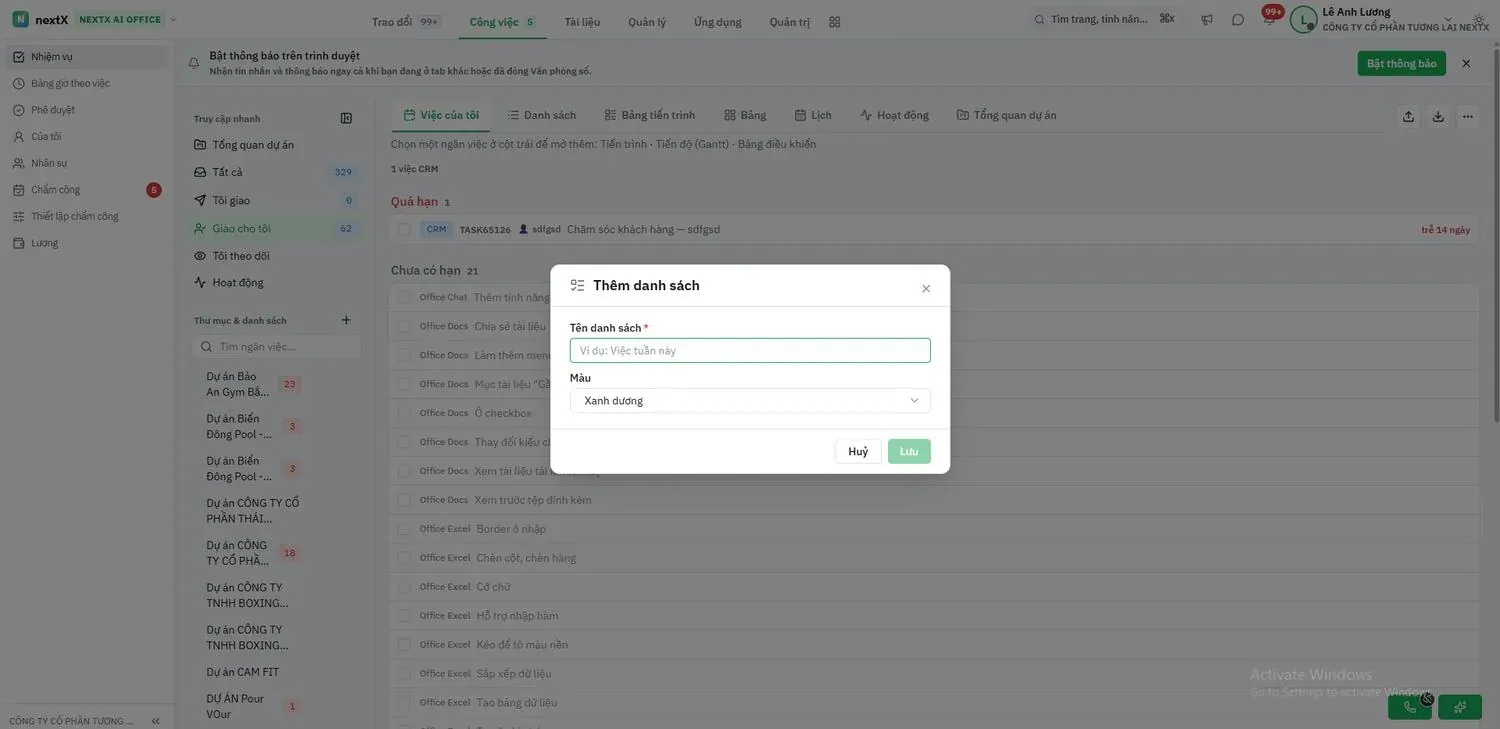Click the plus icon beside Thư mục & danh sách
Viewport: 1500px width, 729px height.
pos(346,320)
